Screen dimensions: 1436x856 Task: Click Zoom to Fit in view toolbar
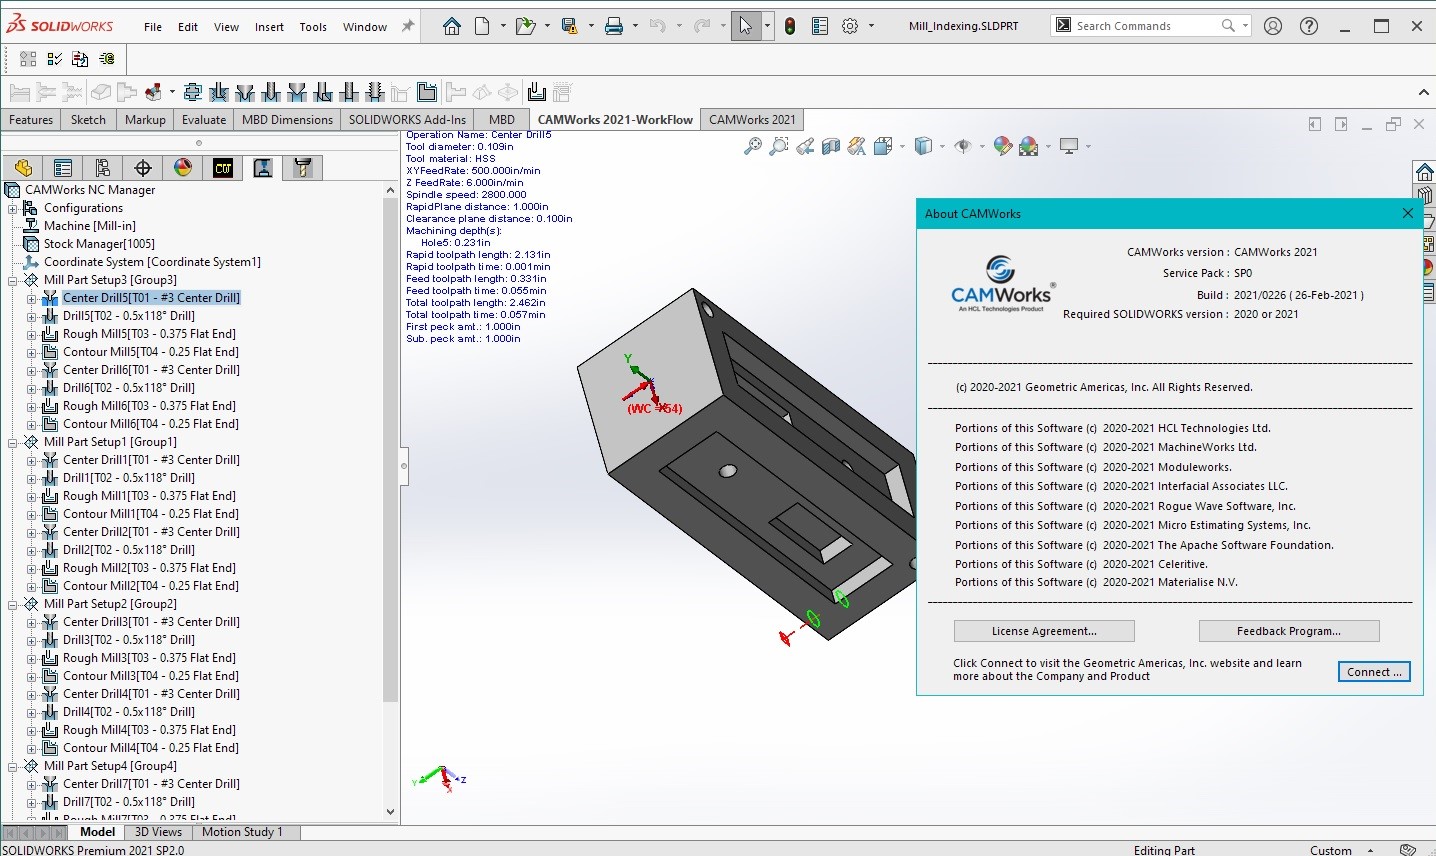tap(753, 147)
